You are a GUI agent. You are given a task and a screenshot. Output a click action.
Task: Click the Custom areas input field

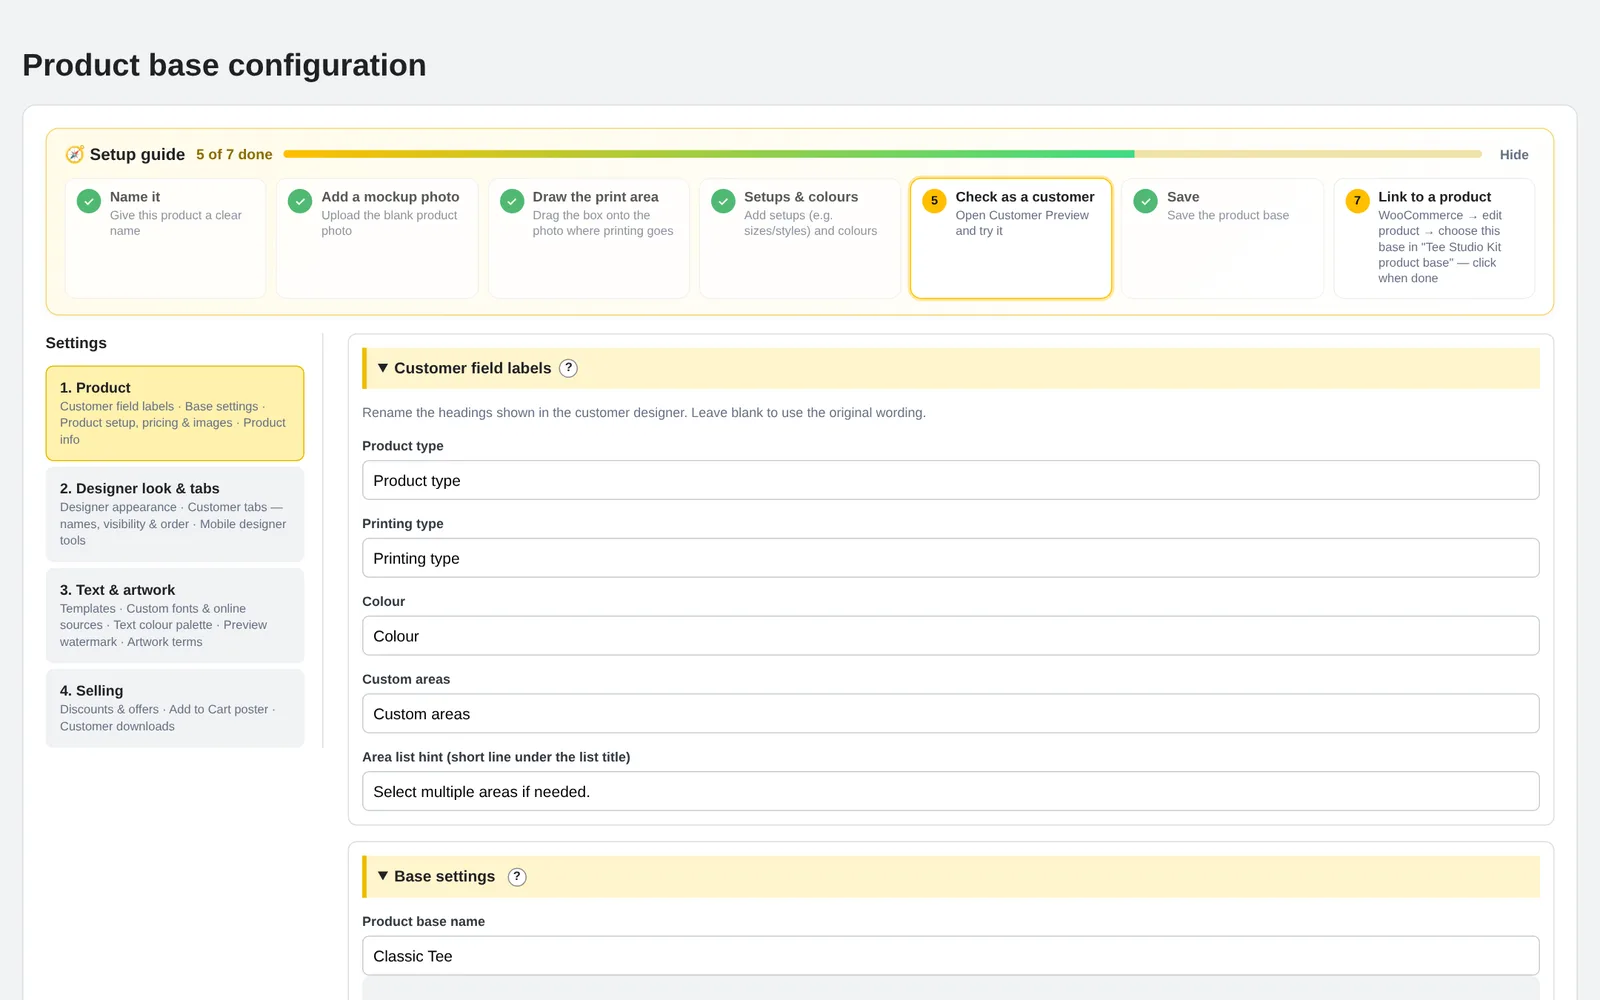click(950, 714)
